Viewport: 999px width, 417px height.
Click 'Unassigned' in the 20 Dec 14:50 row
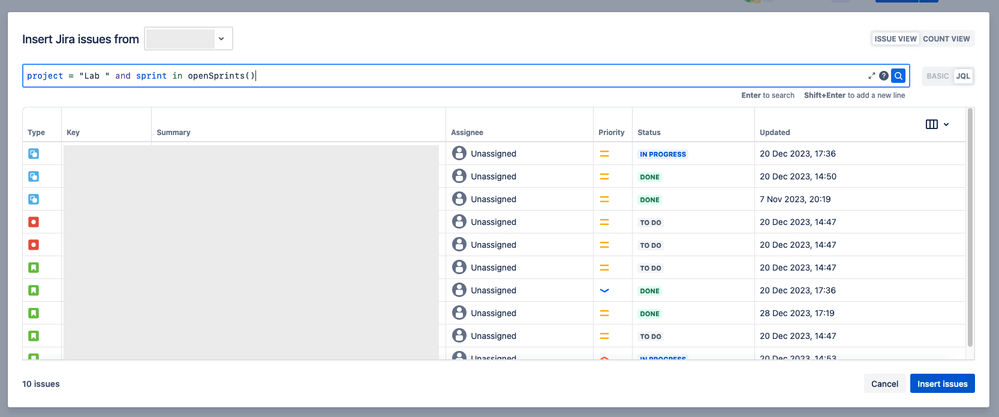point(493,176)
